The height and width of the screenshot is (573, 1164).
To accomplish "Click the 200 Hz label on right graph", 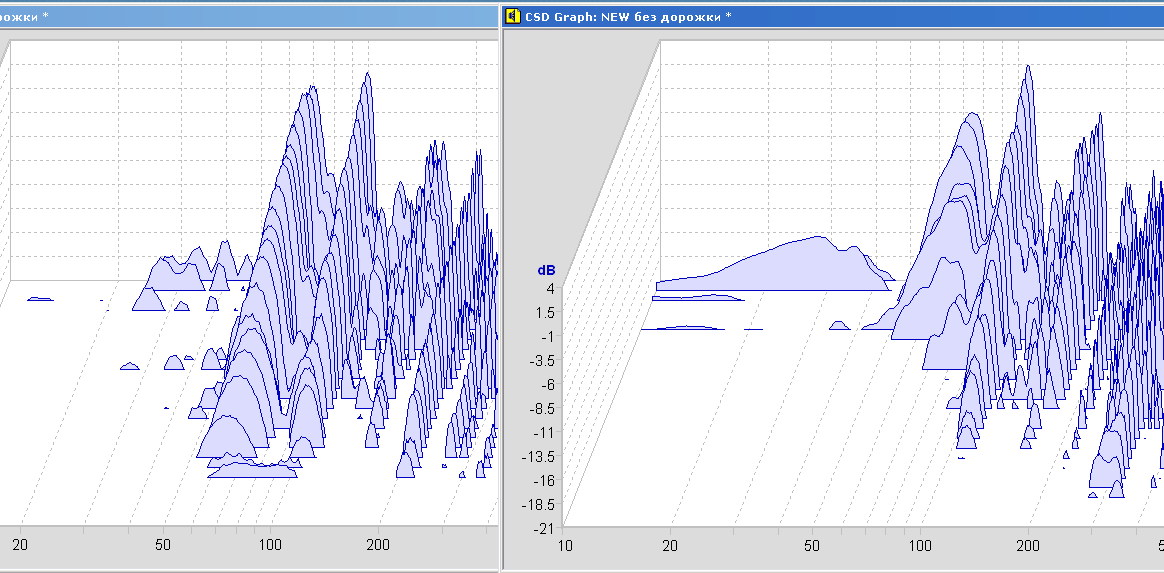I will pos(1028,546).
